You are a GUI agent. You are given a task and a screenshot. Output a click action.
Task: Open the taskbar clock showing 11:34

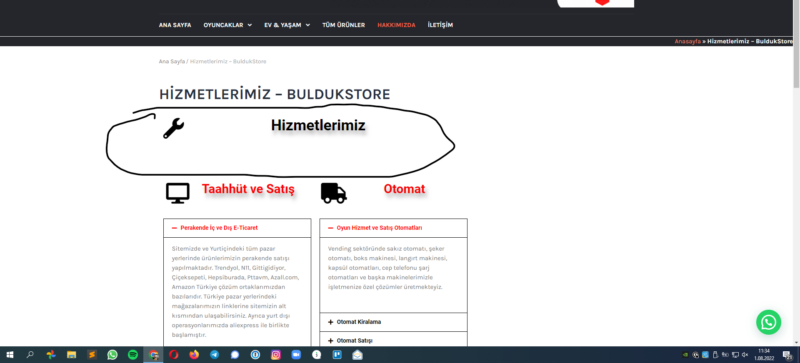(764, 354)
